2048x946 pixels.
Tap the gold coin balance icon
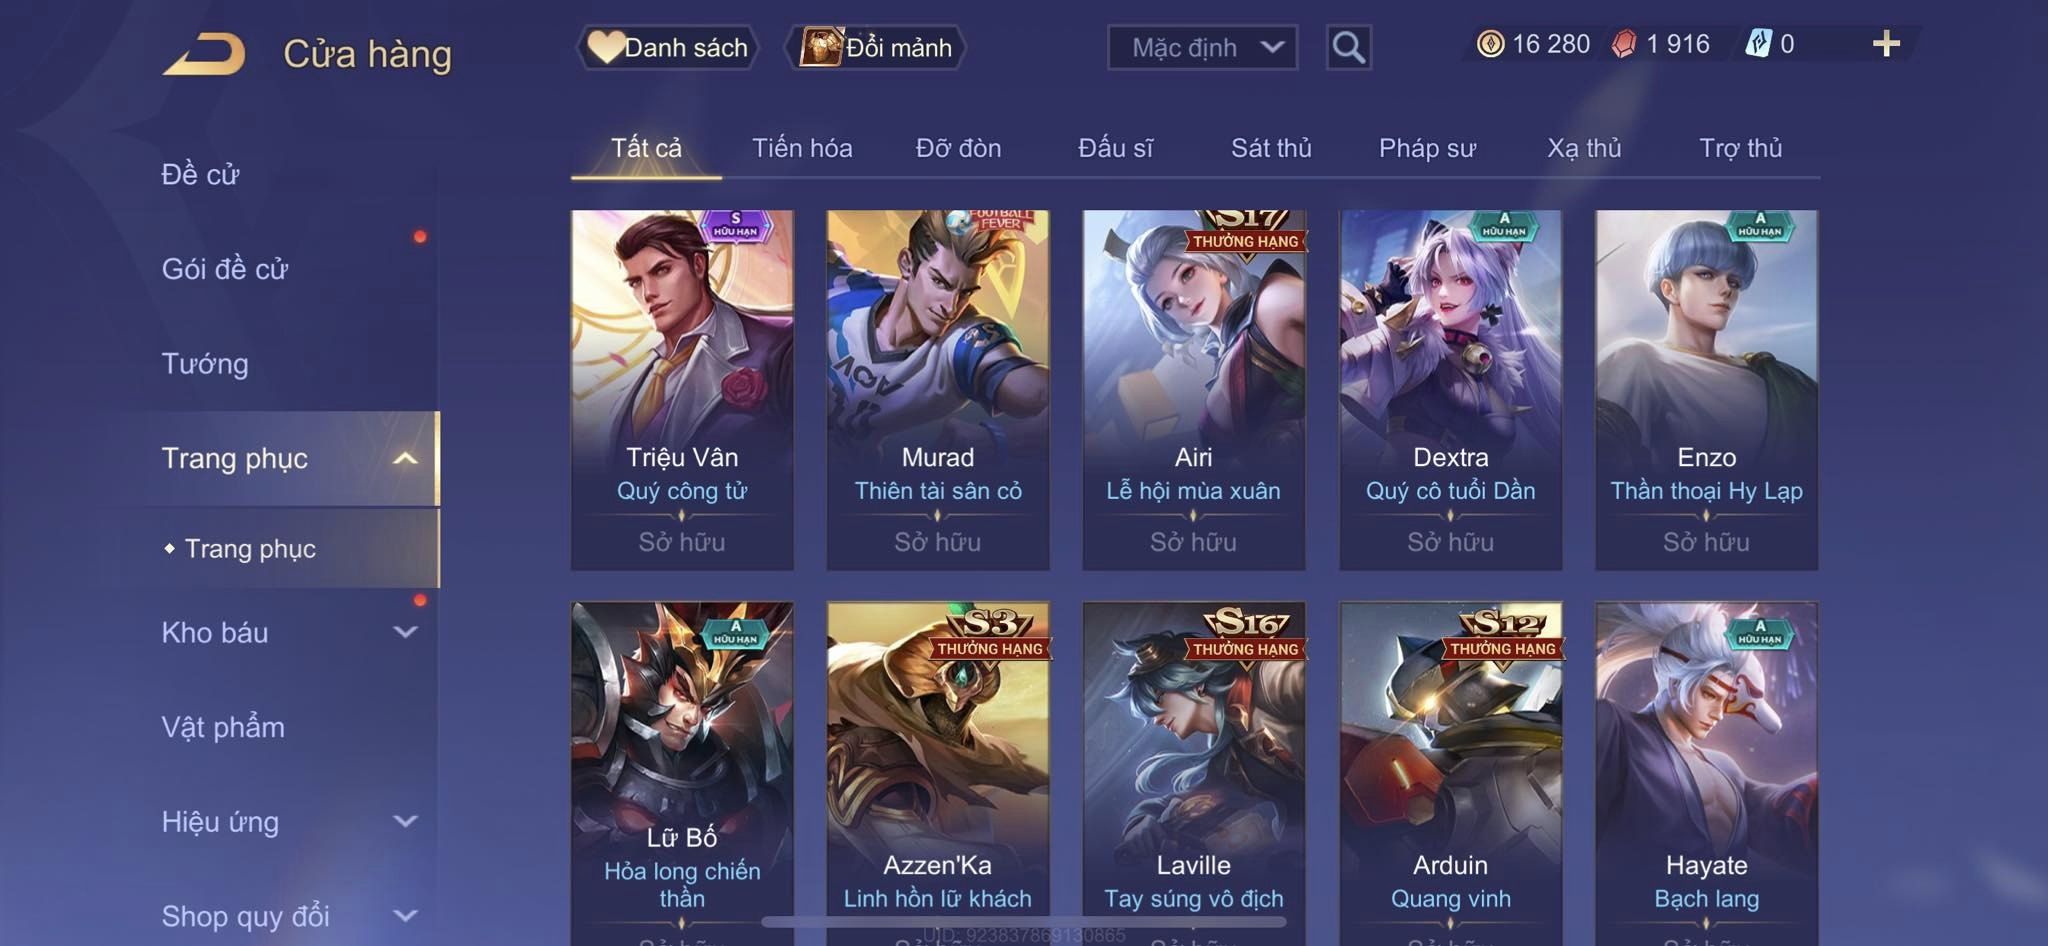click(1490, 44)
